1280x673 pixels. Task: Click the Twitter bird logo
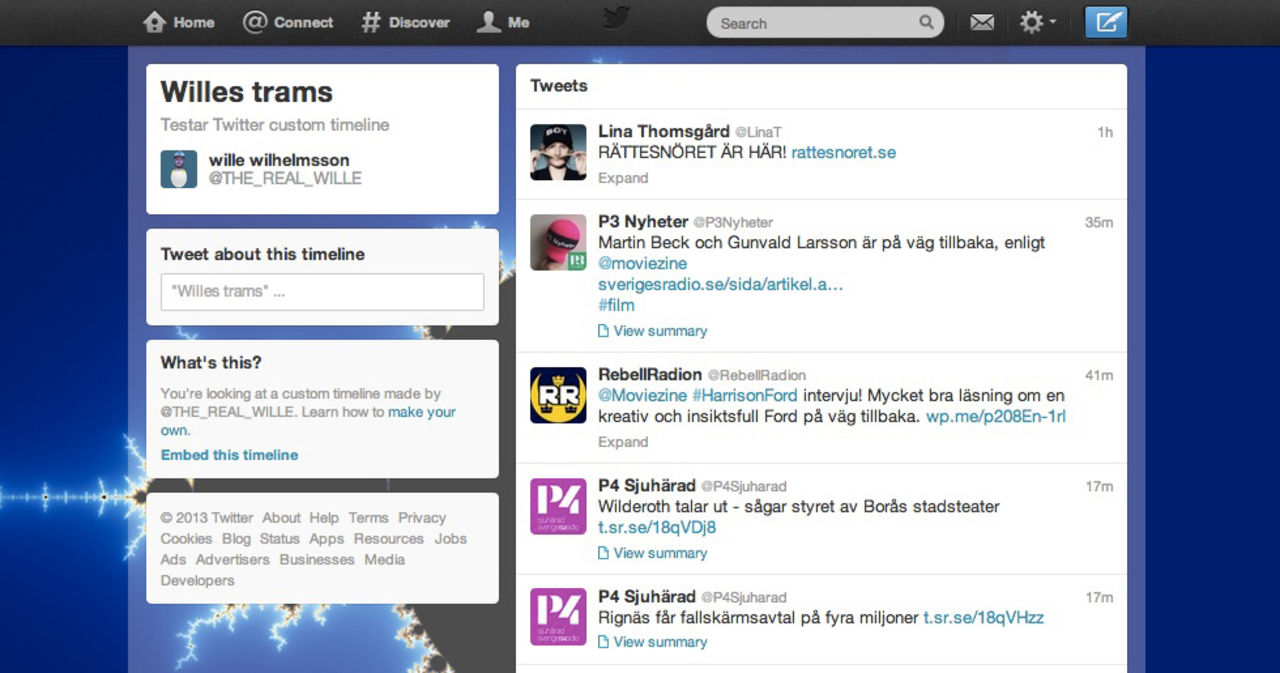(616, 20)
